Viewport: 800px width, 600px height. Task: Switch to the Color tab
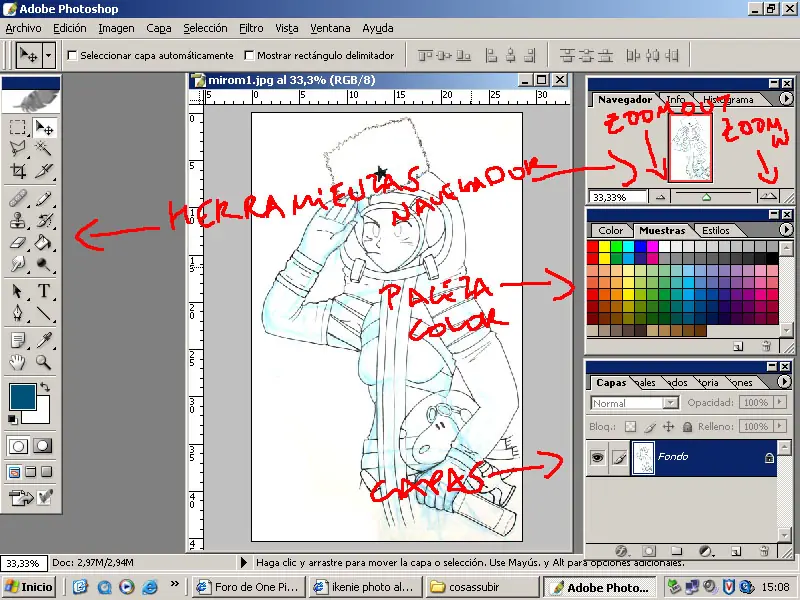point(610,230)
